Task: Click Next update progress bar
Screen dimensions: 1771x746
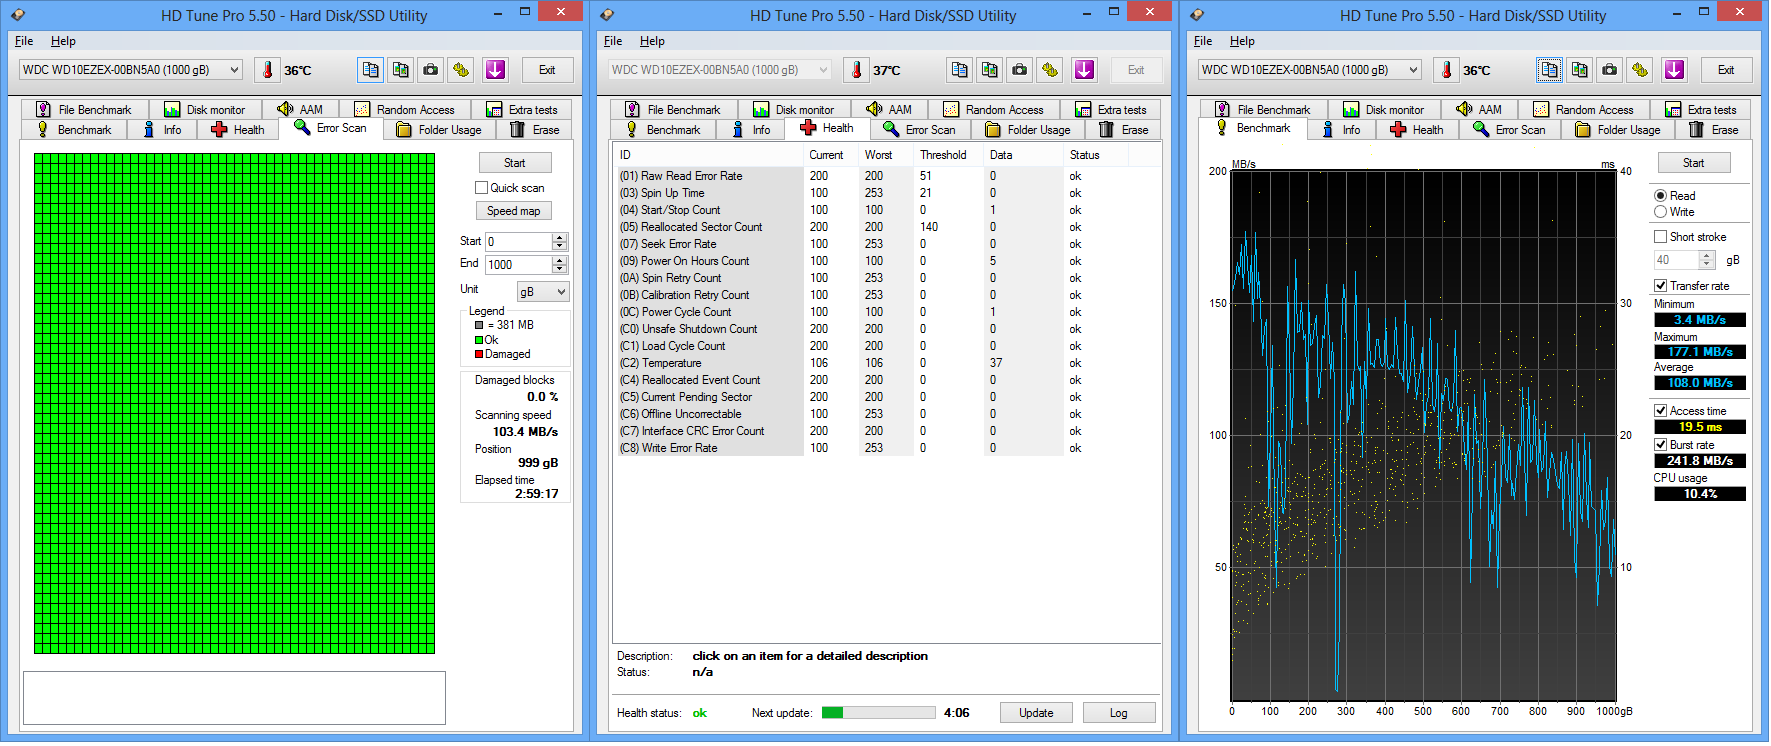Action: coord(878,713)
